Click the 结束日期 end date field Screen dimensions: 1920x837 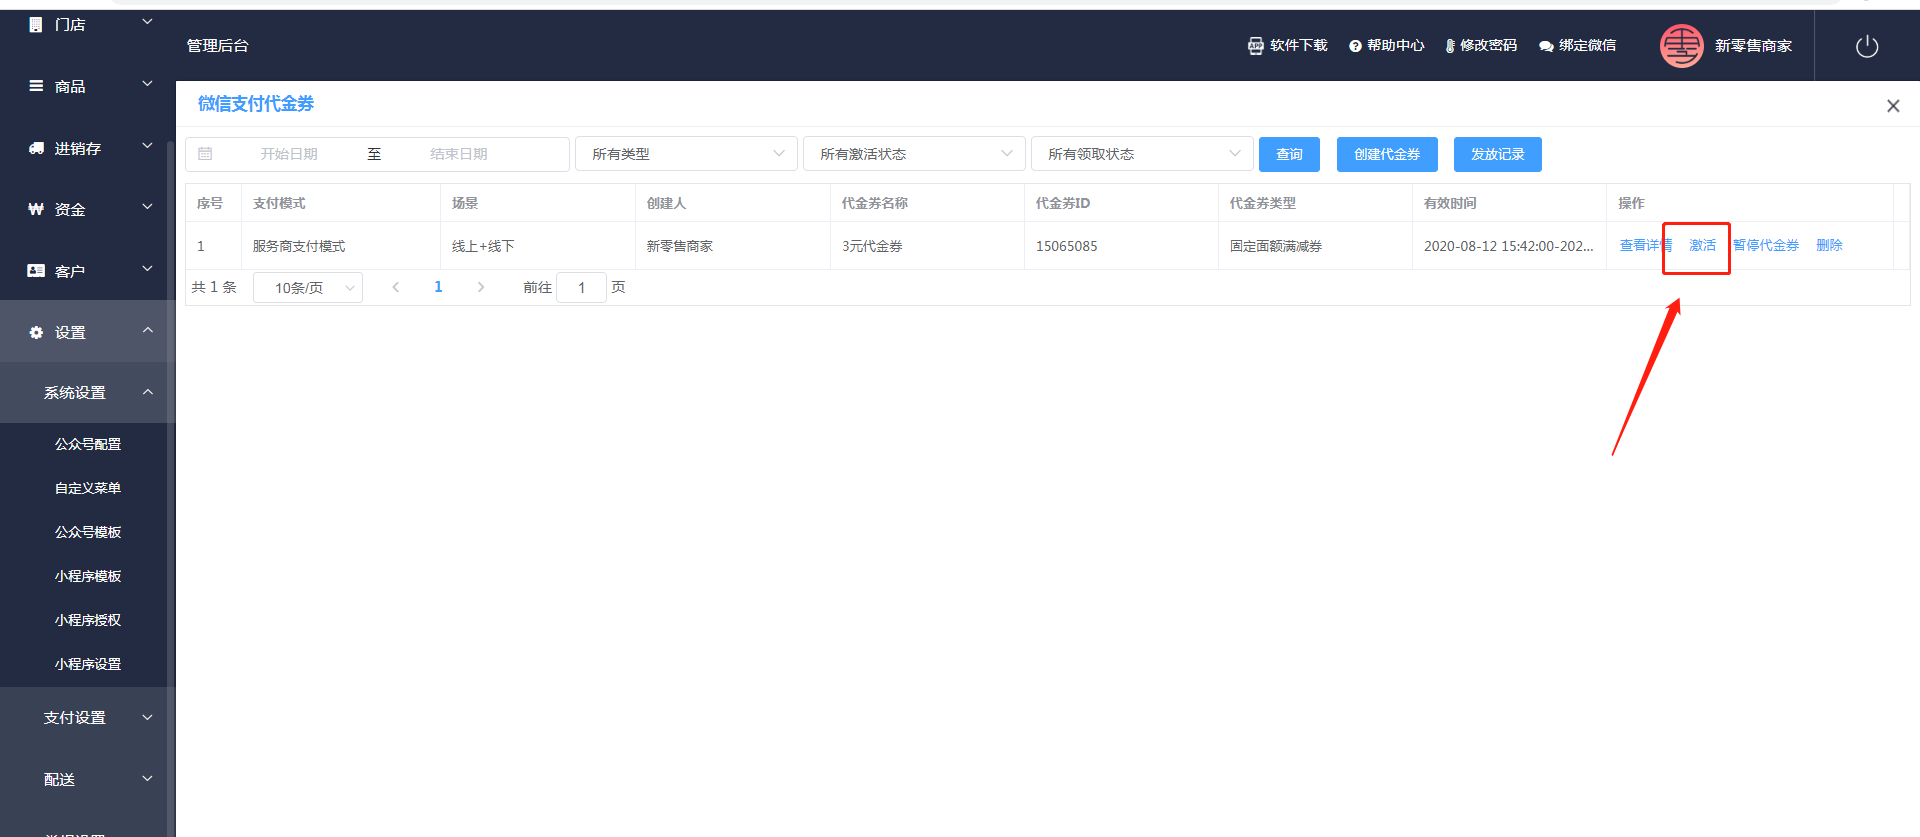tap(459, 154)
